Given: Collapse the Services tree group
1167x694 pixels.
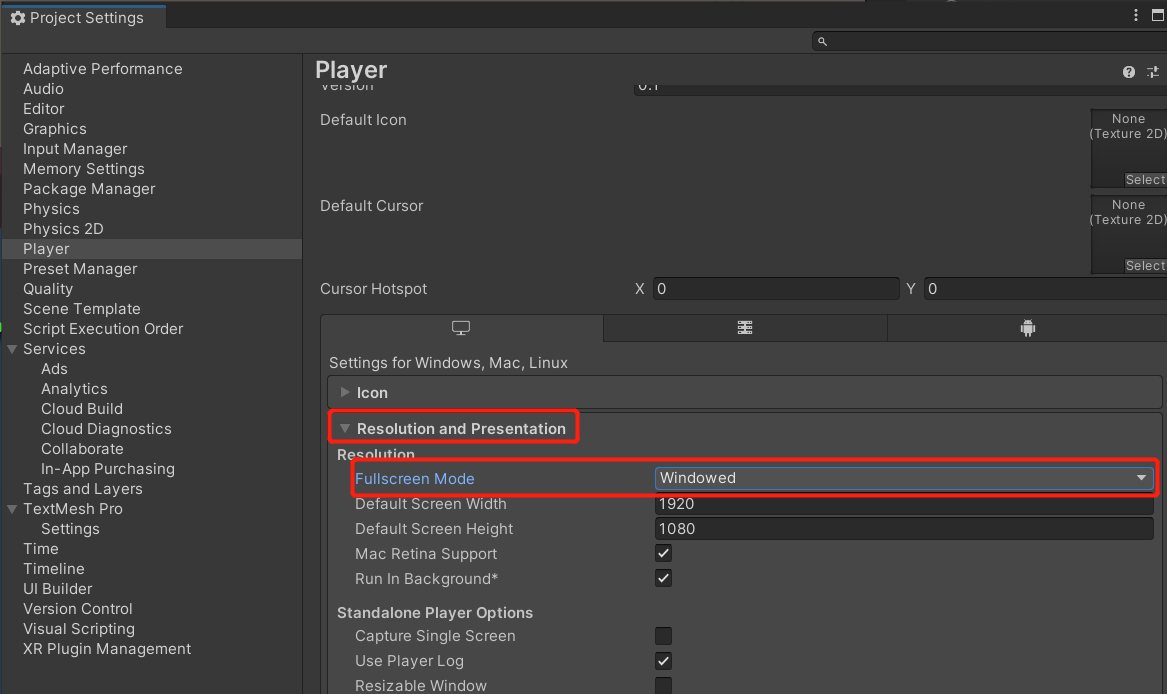Looking at the screenshot, I should [12, 349].
